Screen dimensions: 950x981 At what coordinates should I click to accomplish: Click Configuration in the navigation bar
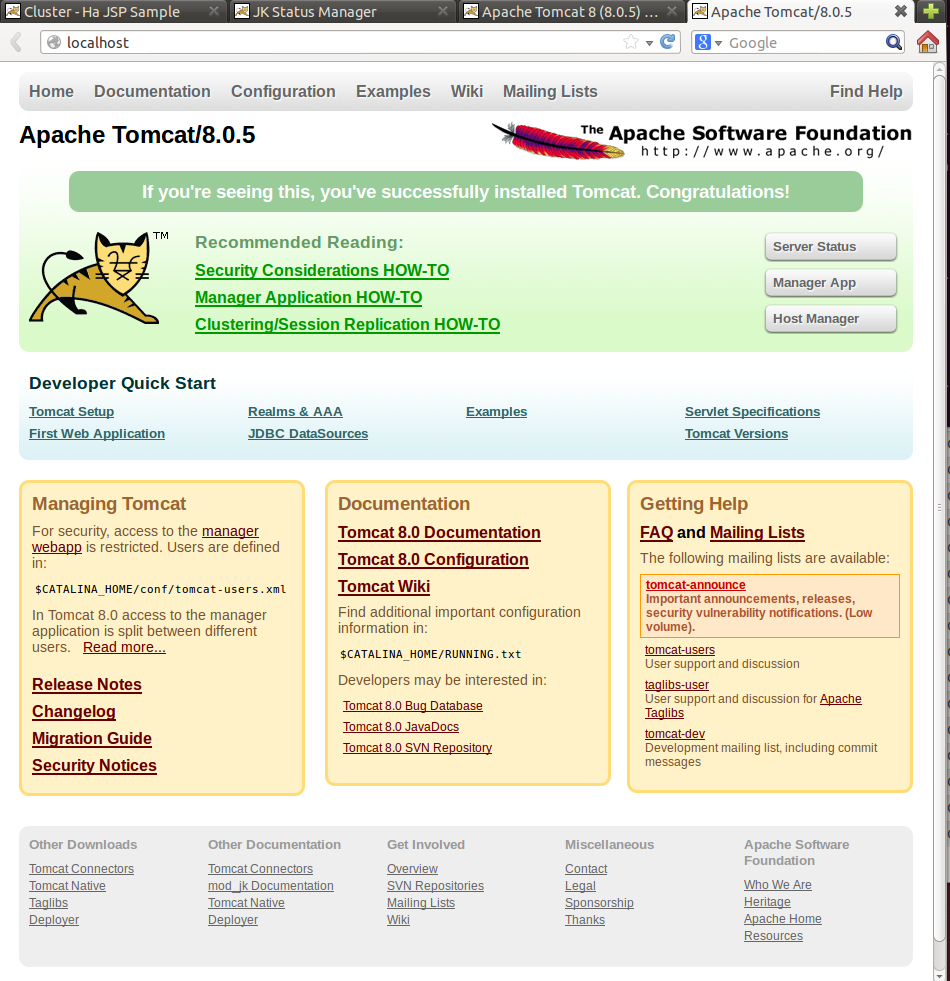pyautogui.click(x=283, y=91)
